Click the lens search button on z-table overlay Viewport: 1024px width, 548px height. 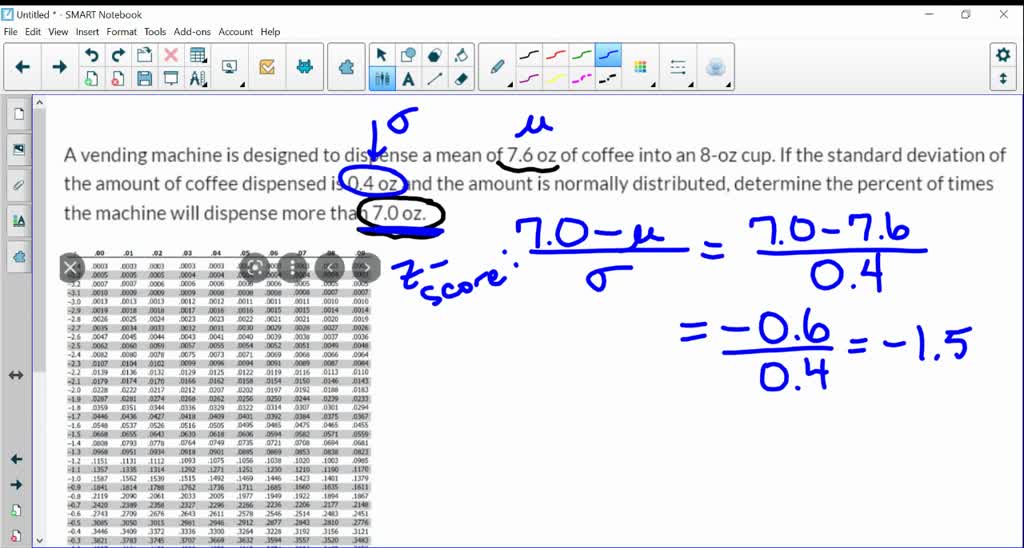(255, 267)
